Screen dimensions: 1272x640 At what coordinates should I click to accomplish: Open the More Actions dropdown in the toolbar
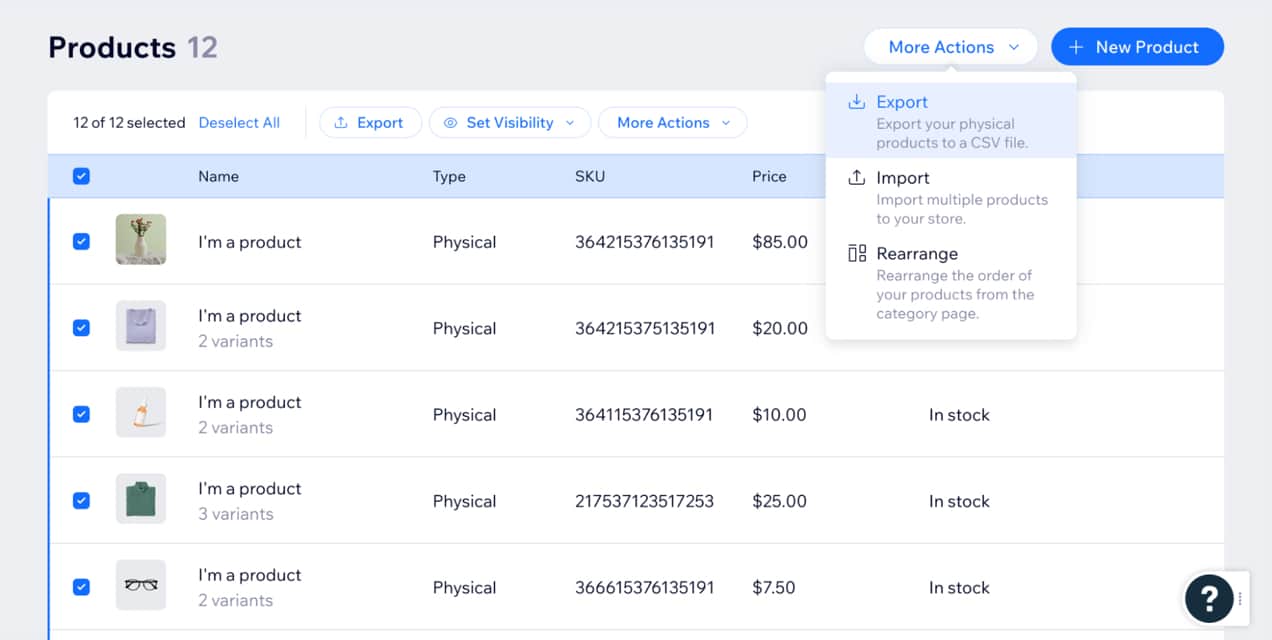pyautogui.click(x=672, y=122)
